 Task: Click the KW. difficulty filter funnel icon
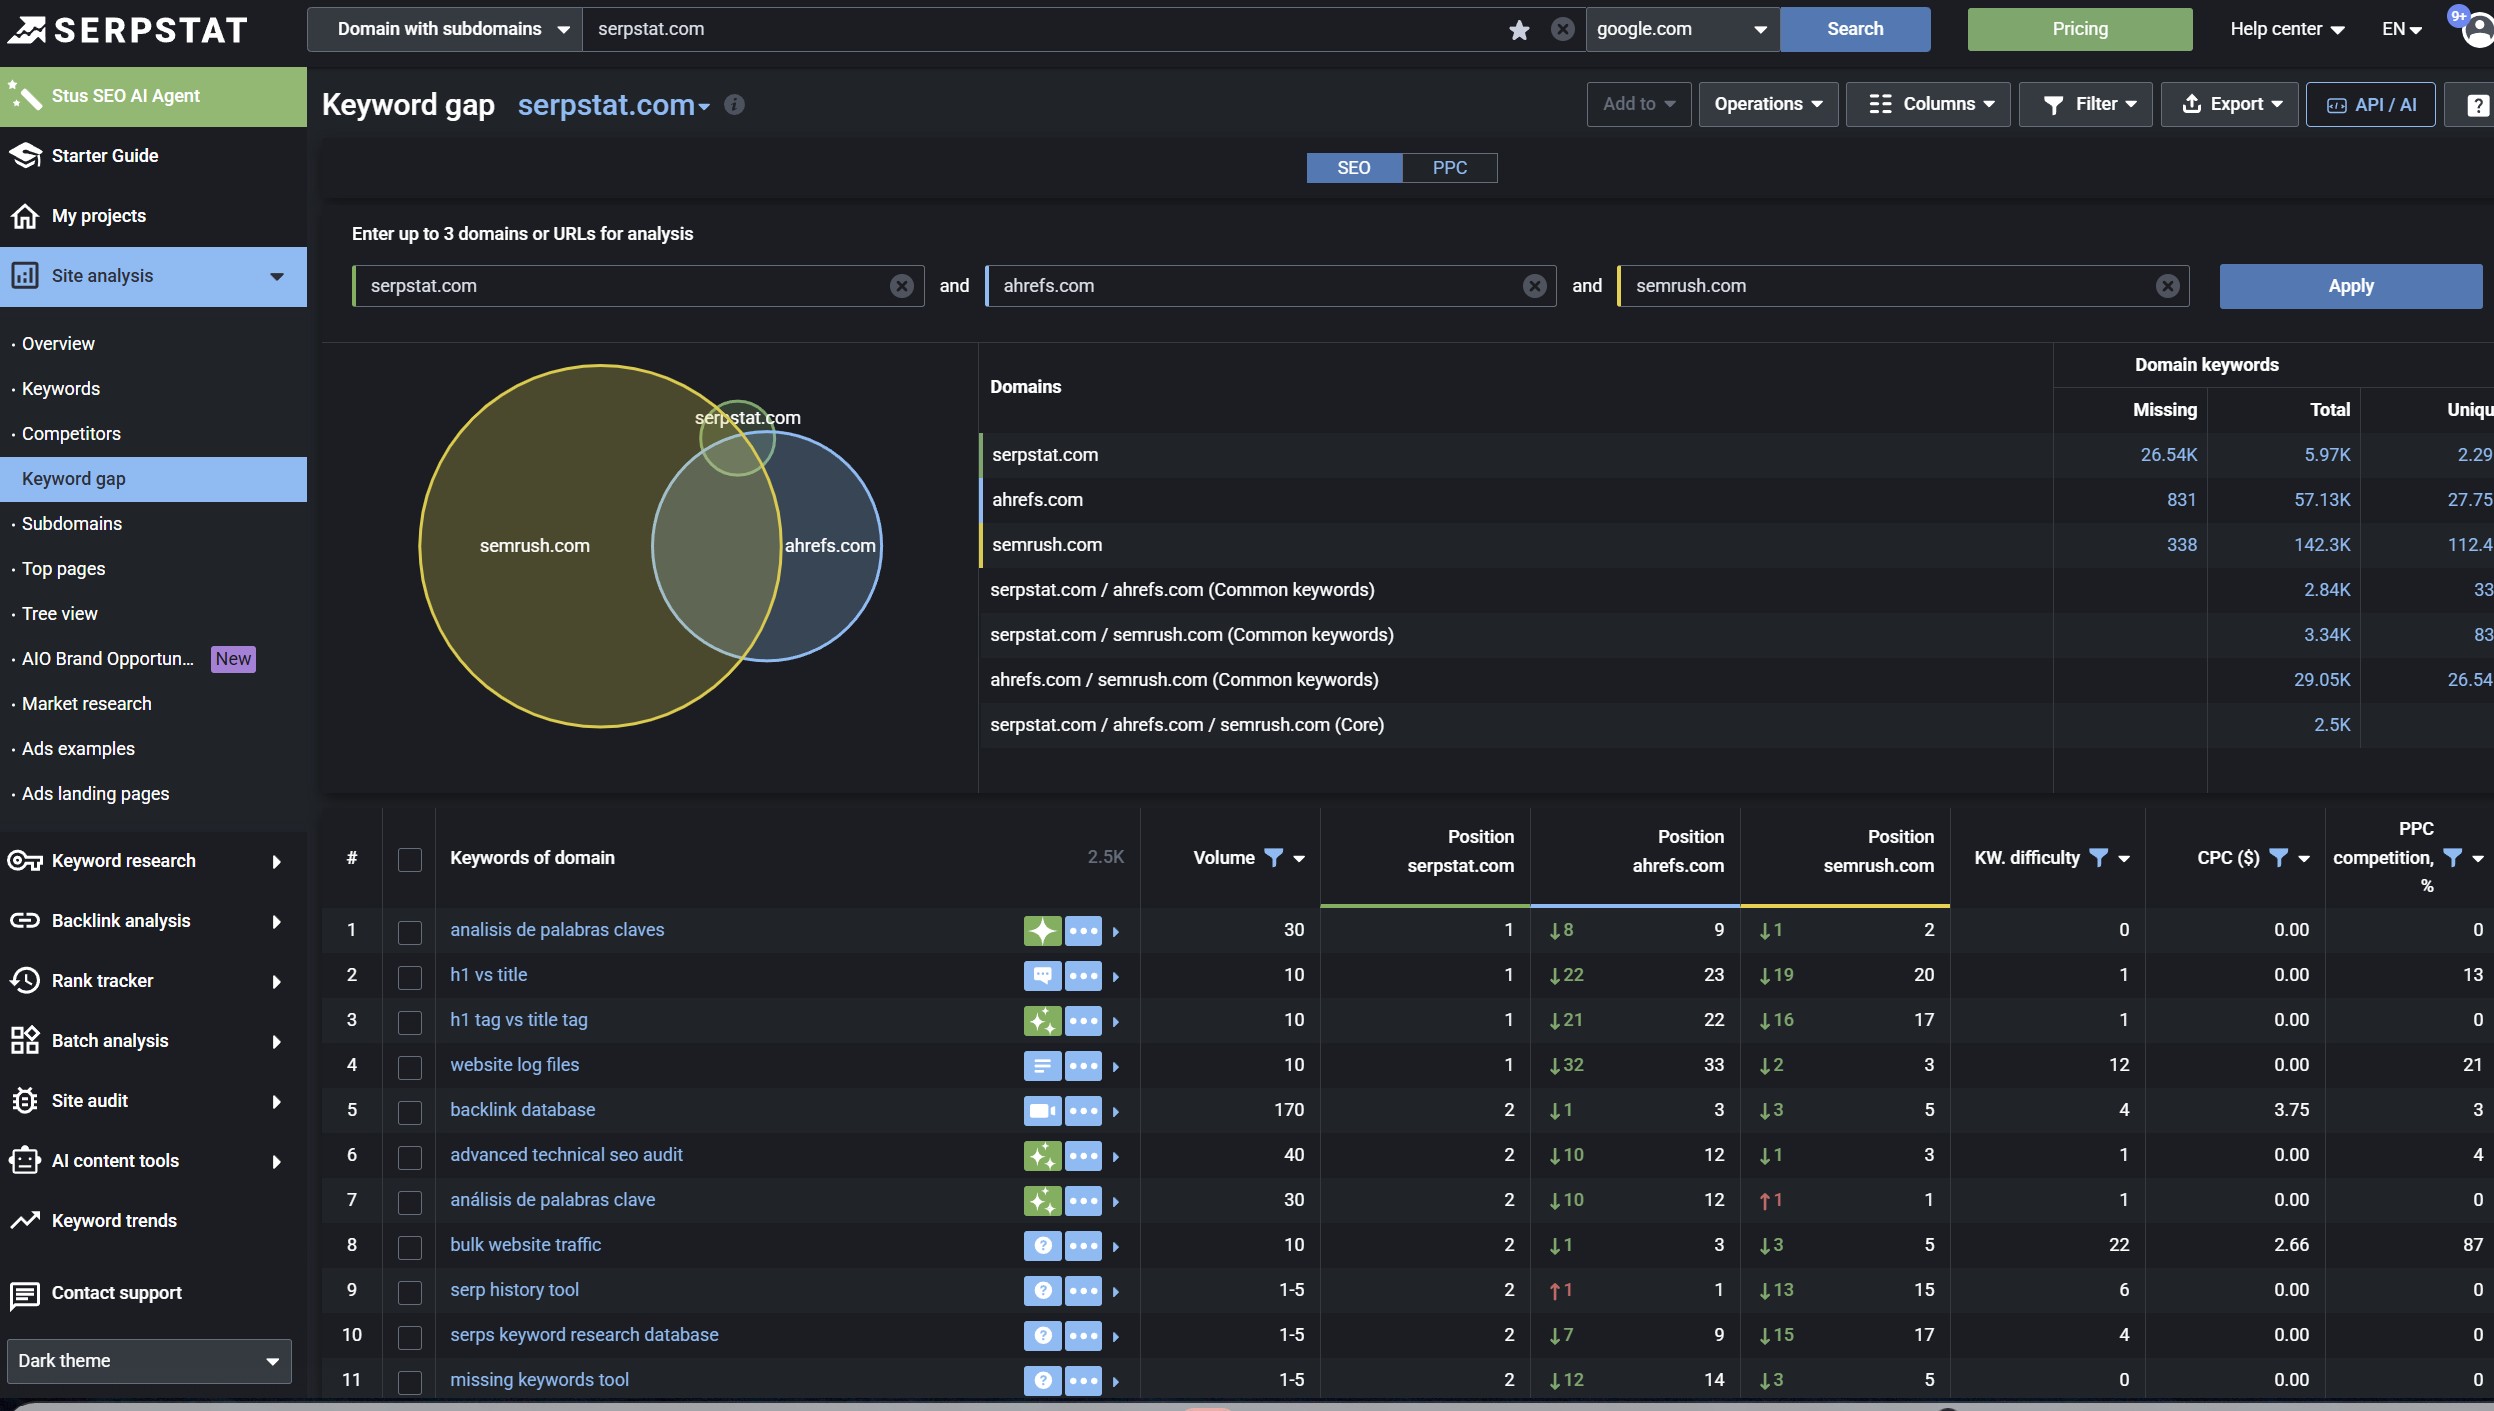coord(2098,858)
